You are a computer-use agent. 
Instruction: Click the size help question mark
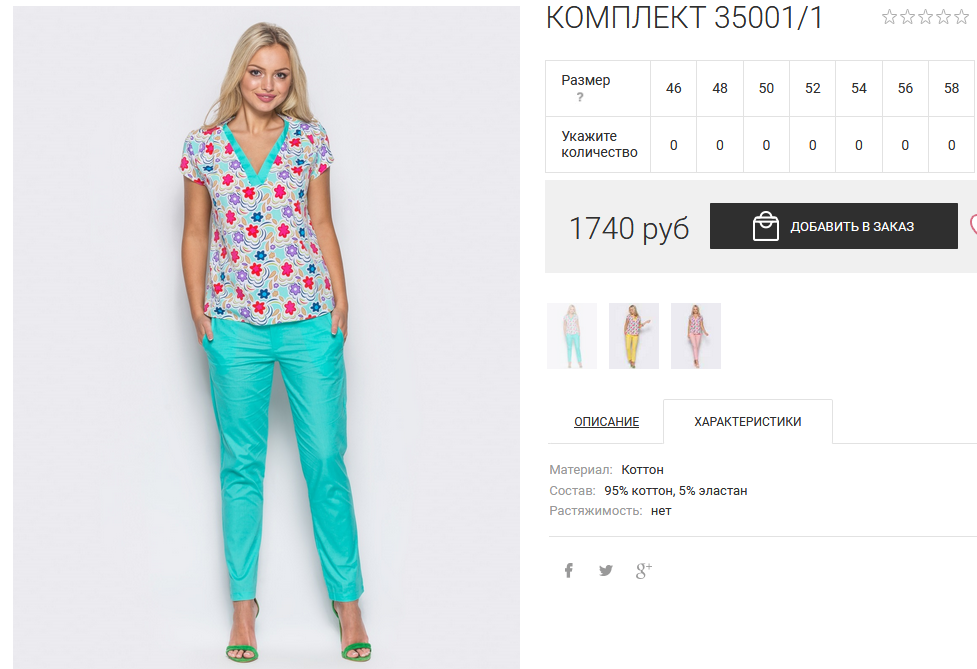(x=580, y=97)
